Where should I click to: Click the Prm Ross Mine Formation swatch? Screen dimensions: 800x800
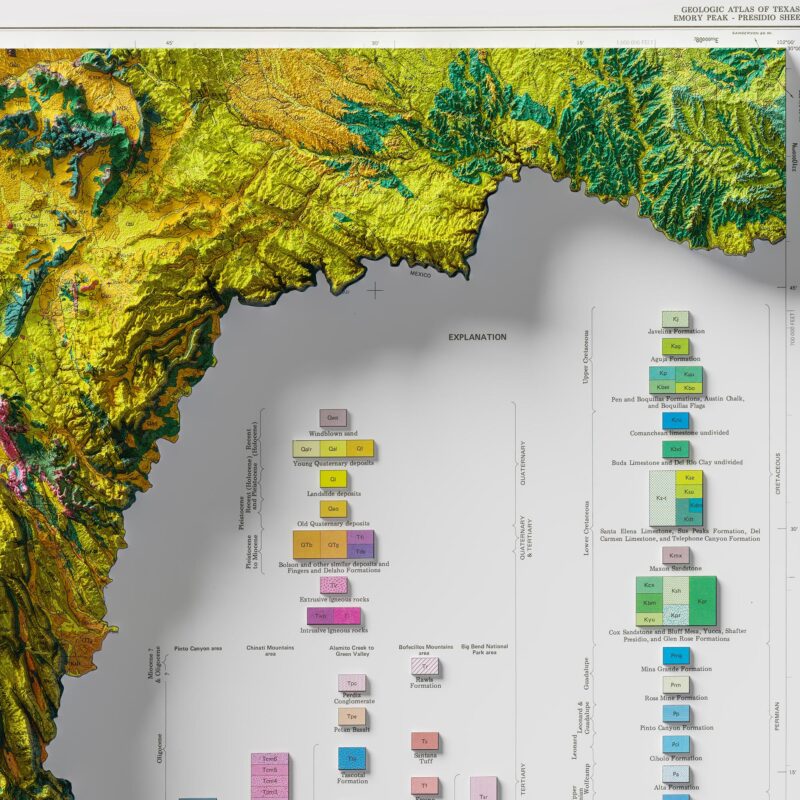[676, 685]
